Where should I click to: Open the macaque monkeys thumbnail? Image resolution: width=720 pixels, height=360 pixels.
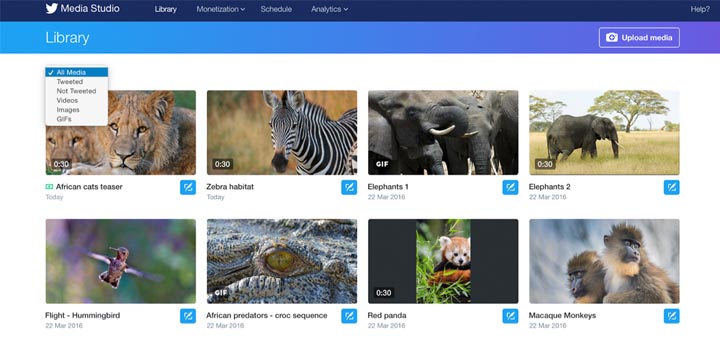[604, 261]
